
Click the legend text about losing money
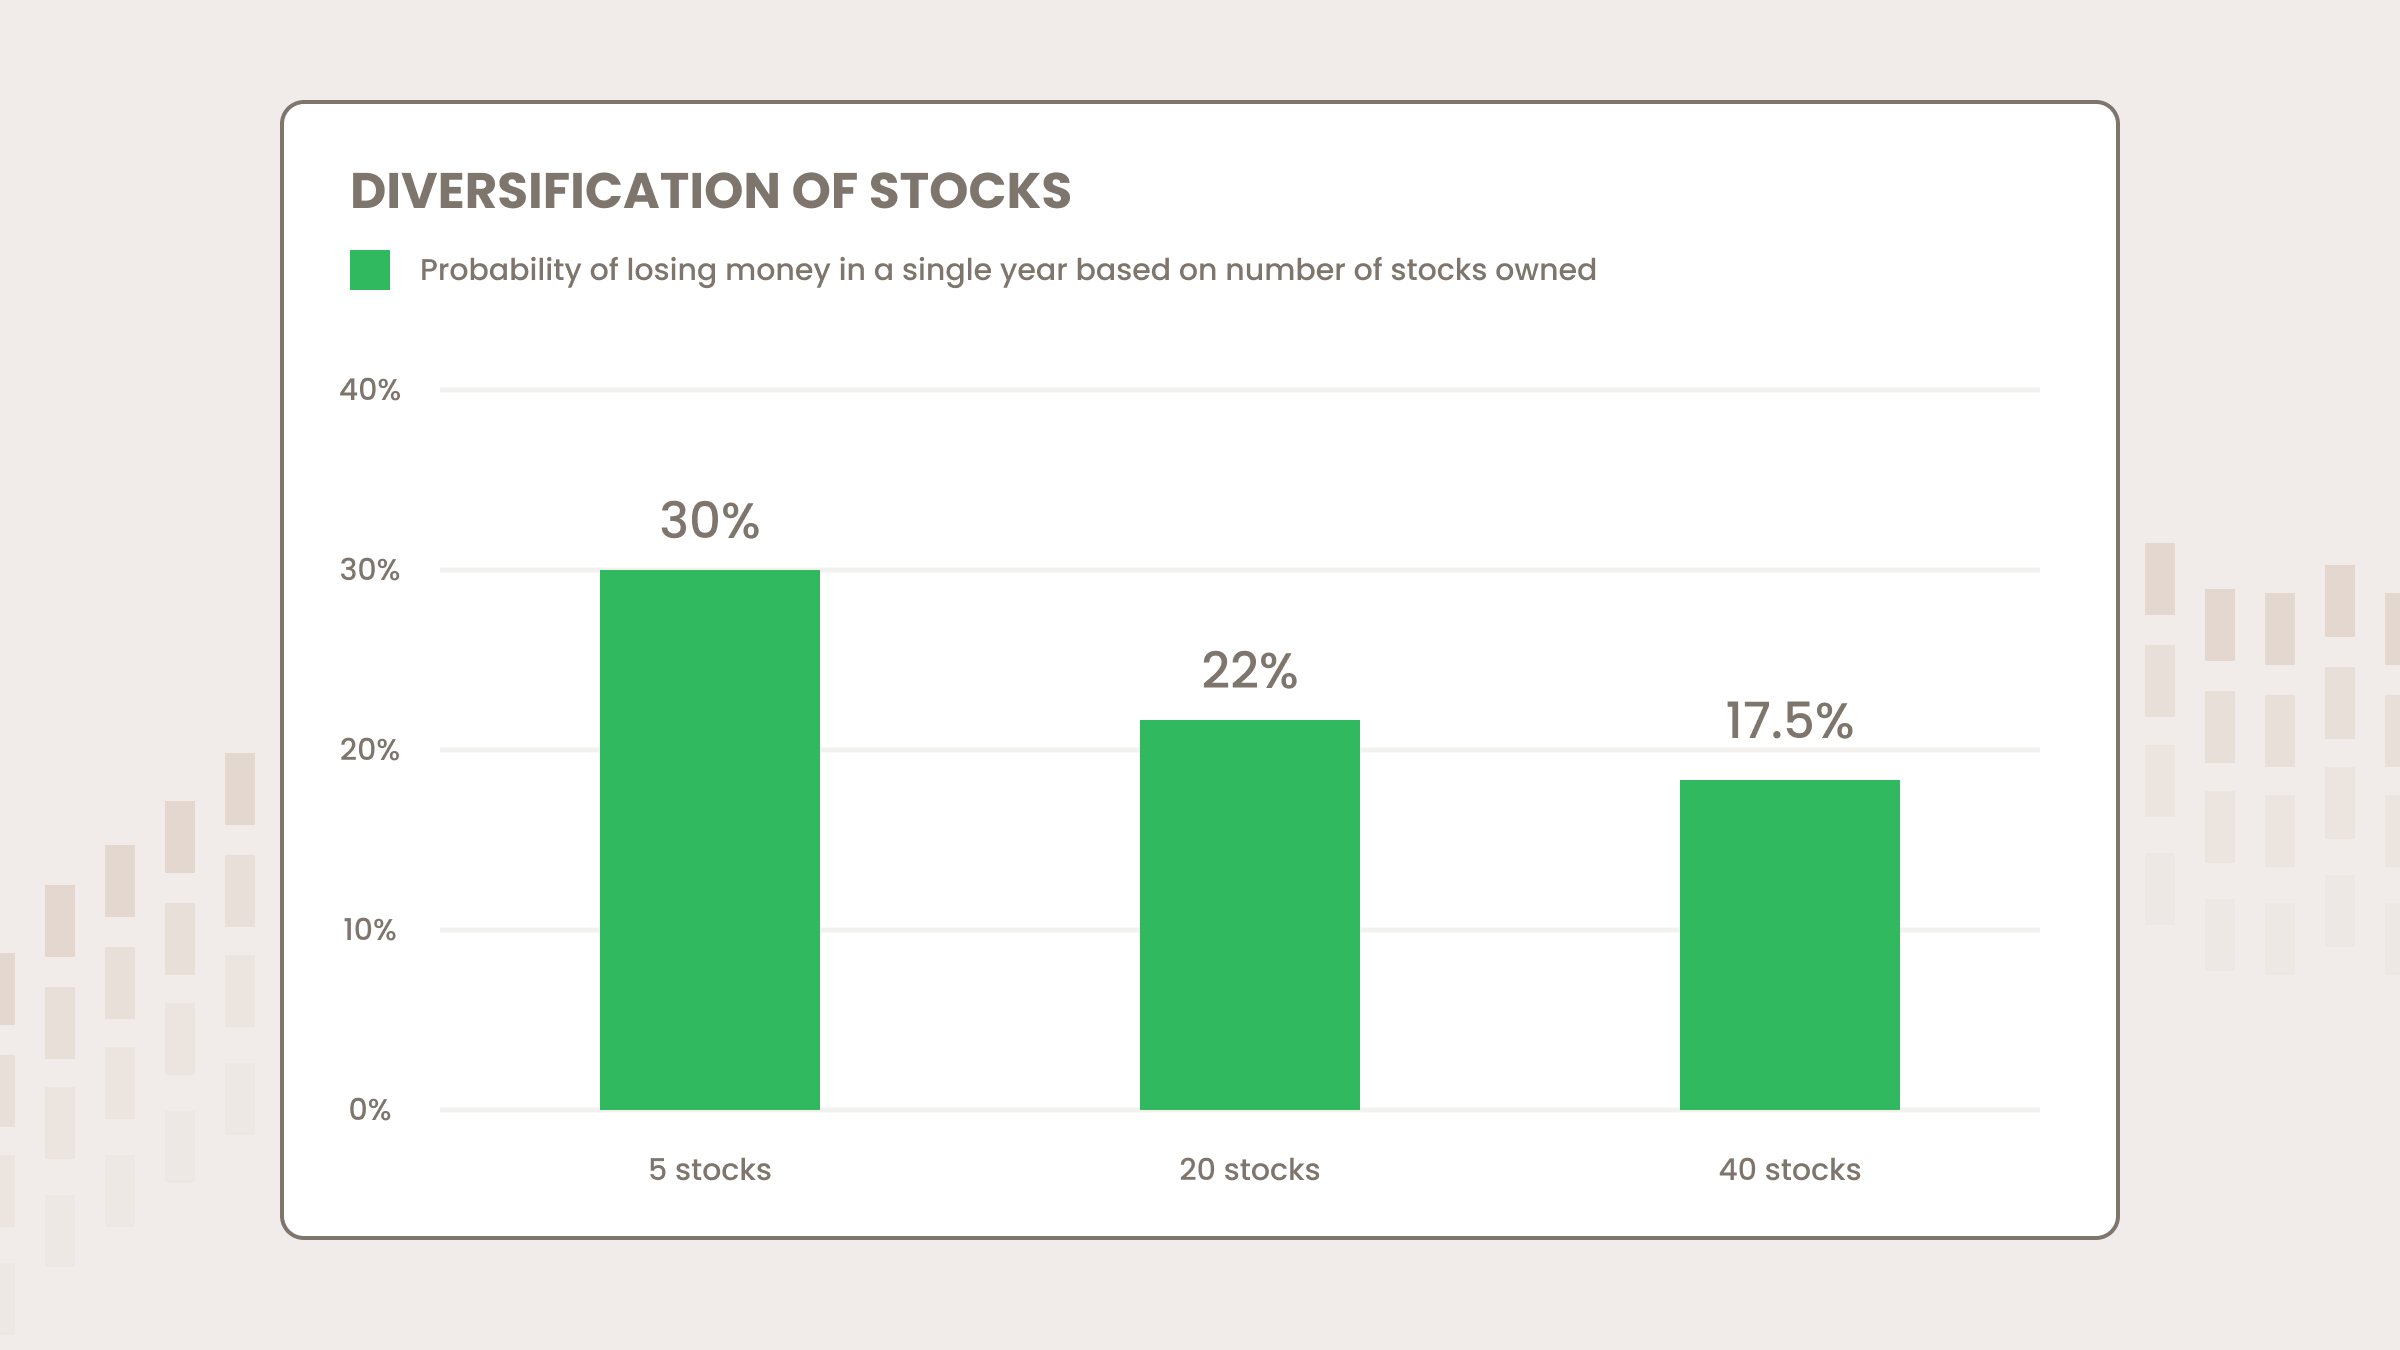1008,270
